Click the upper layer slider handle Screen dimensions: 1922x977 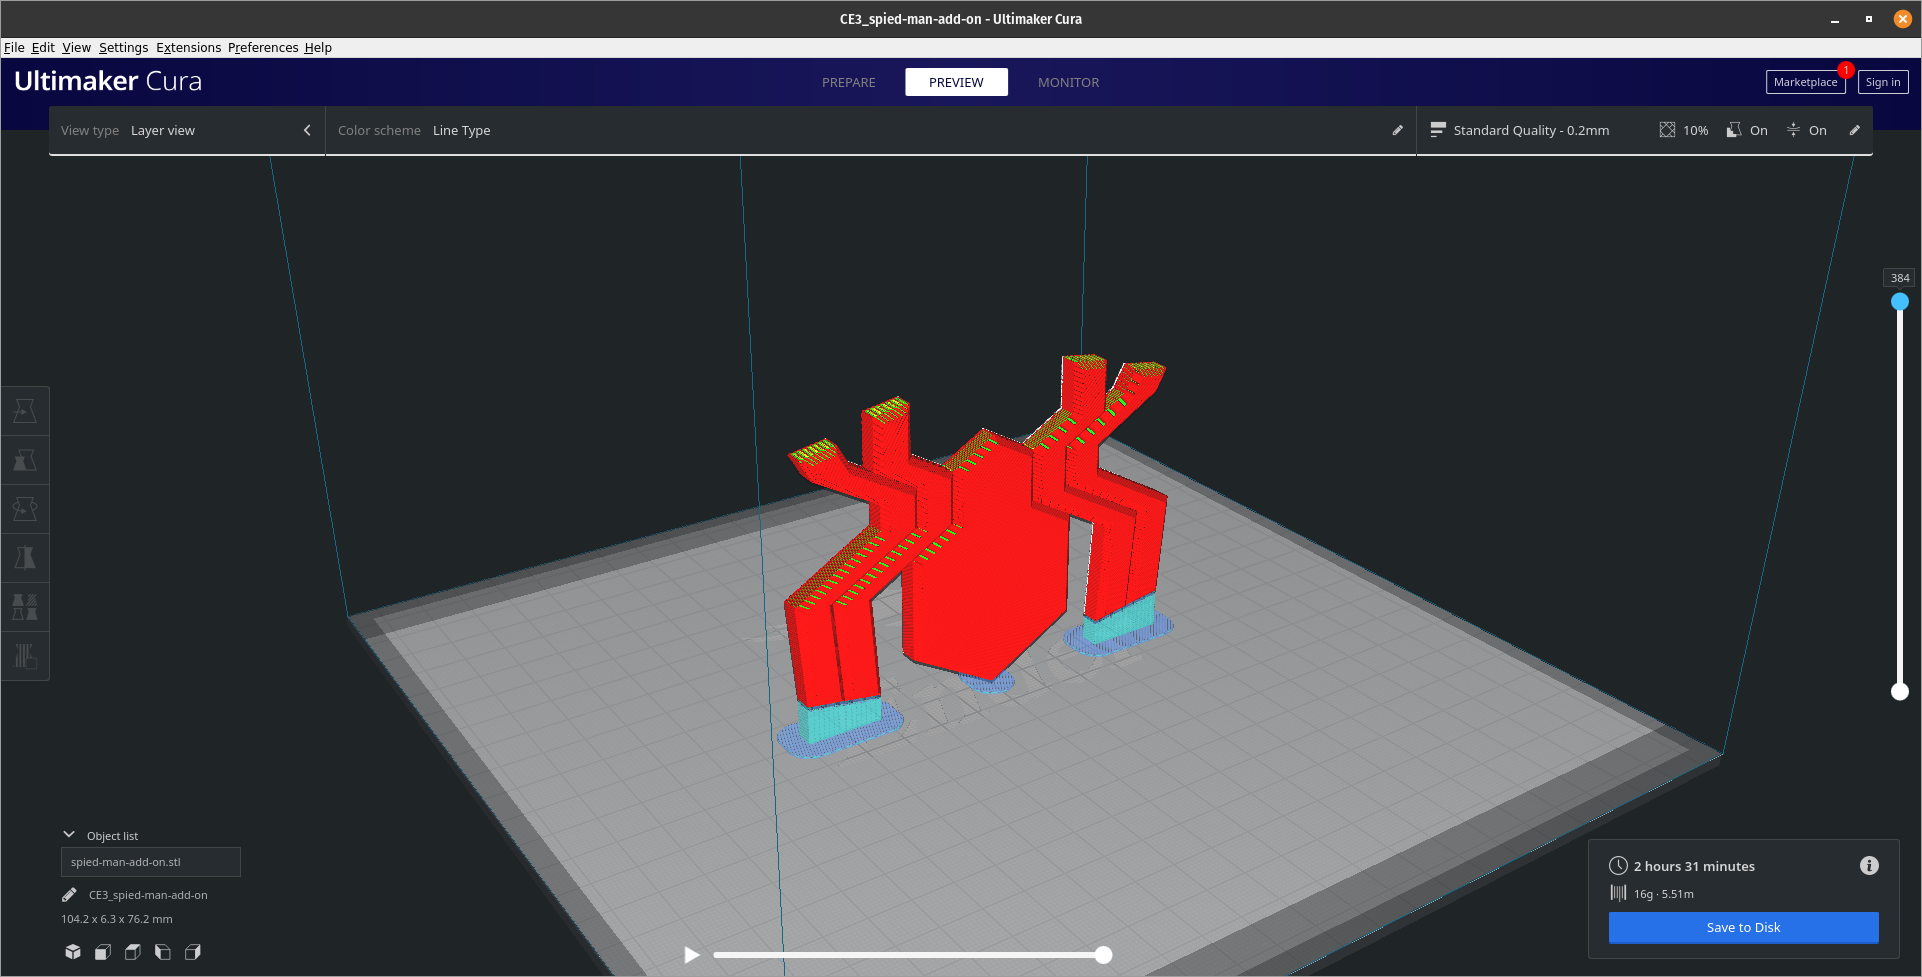pyautogui.click(x=1900, y=302)
